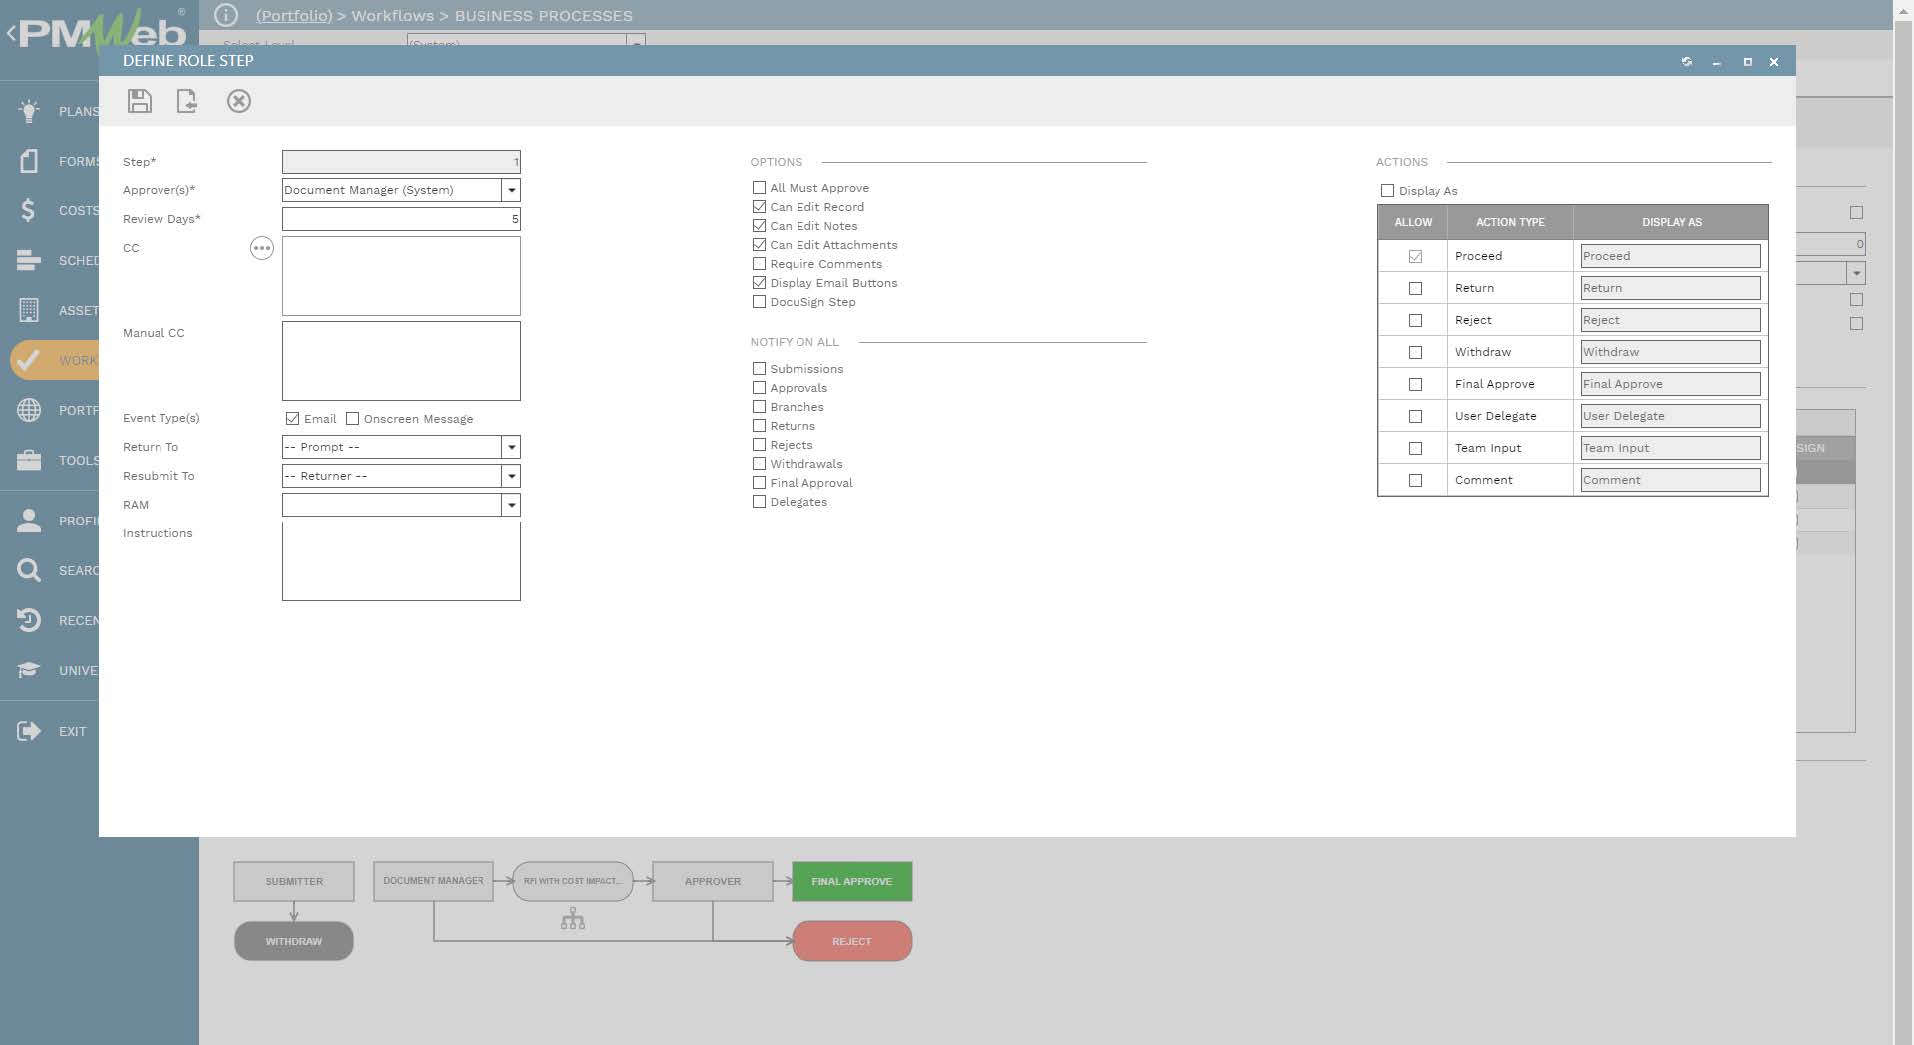Click the refresh icon in dialog title bar
This screenshot has height=1045, width=1914.
pos(1687,61)
